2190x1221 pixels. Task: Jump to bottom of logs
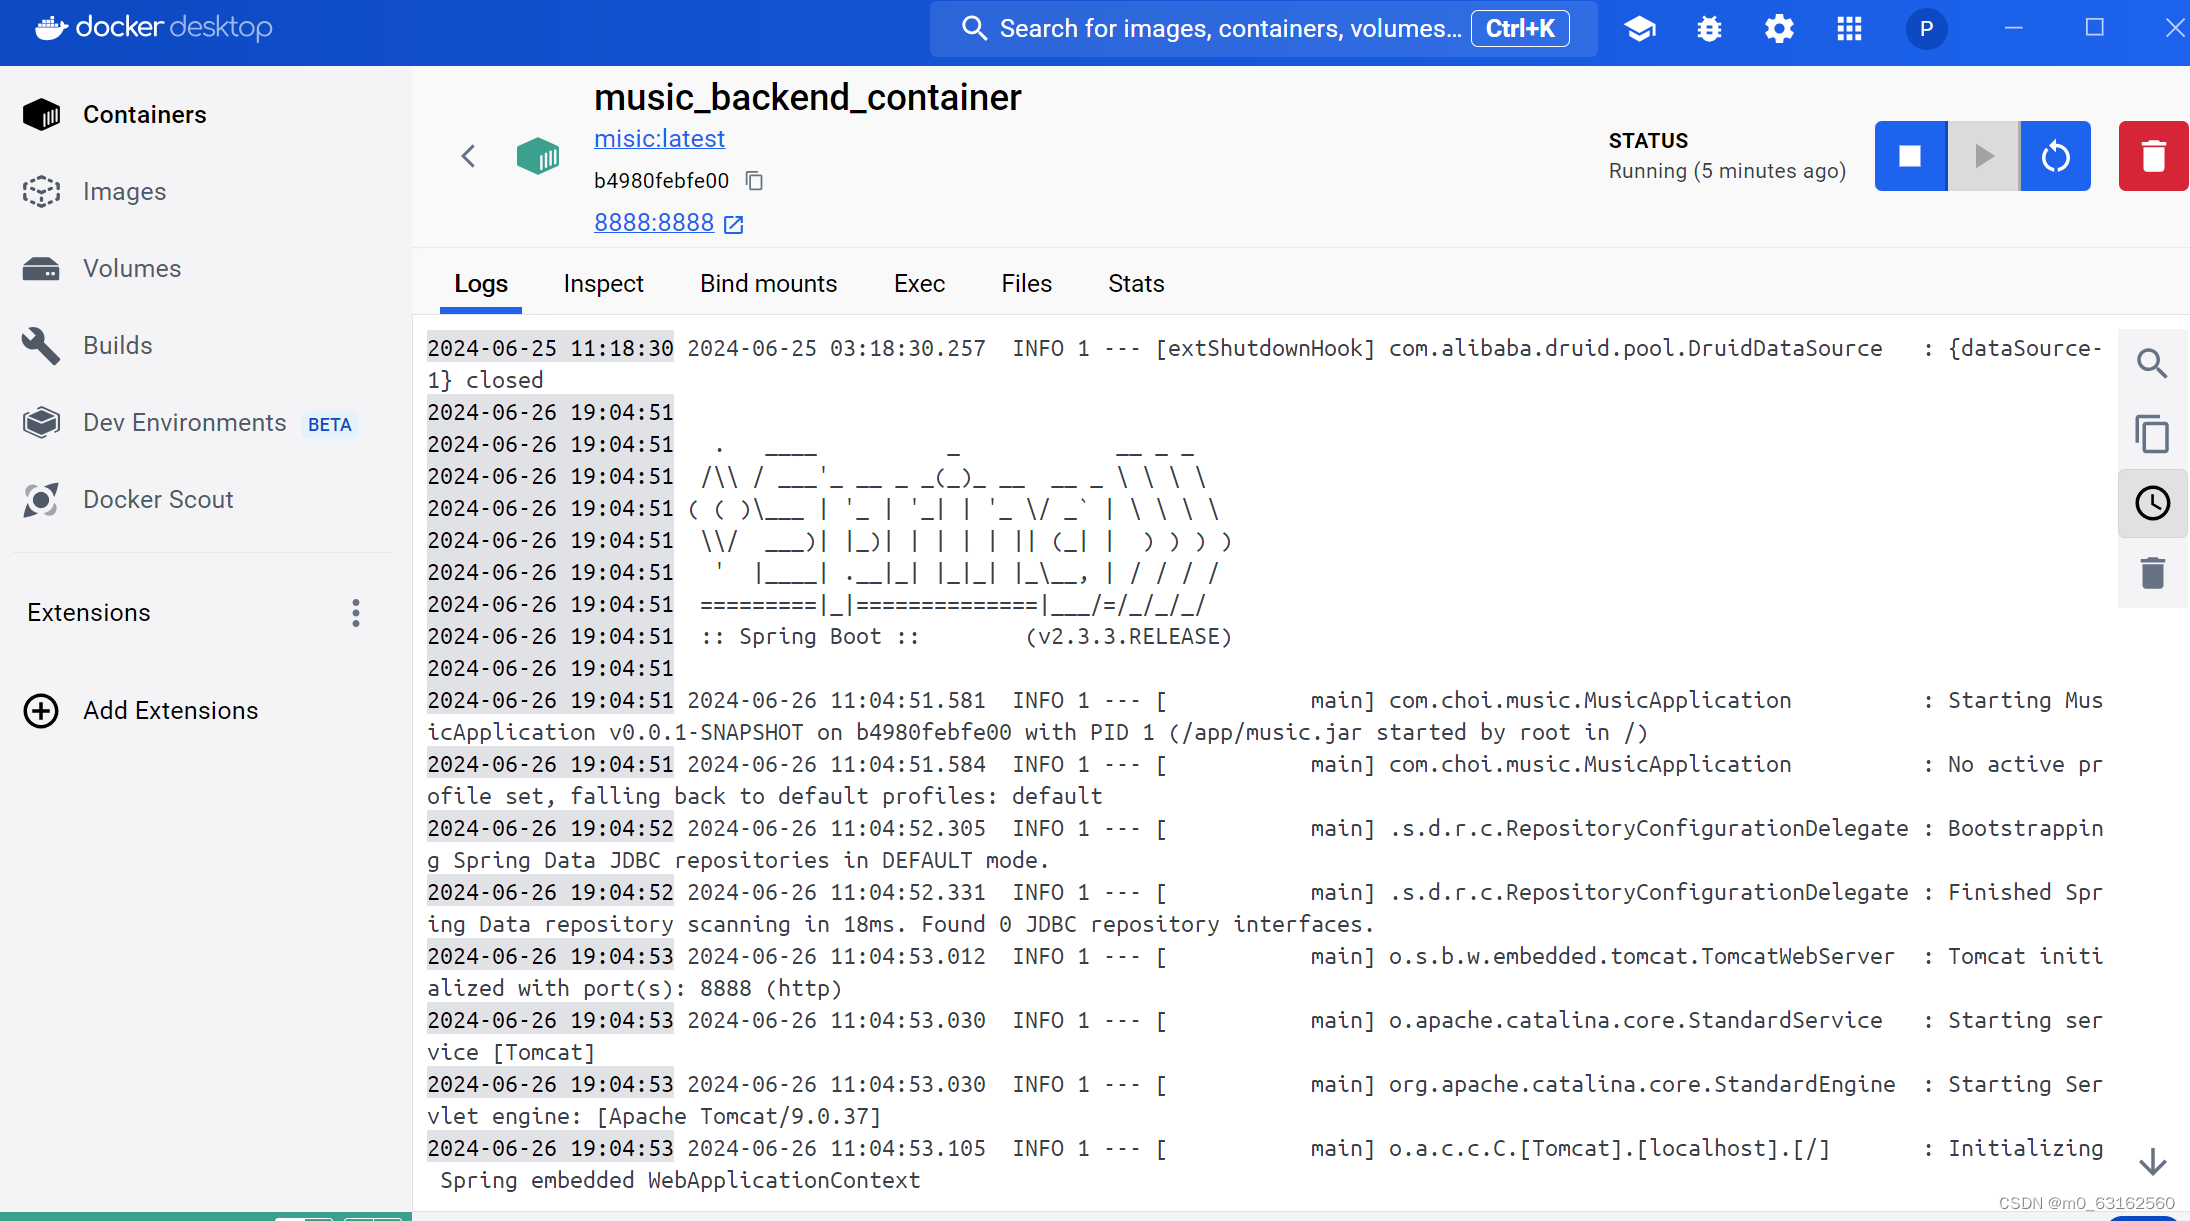coord(2152,1162)
